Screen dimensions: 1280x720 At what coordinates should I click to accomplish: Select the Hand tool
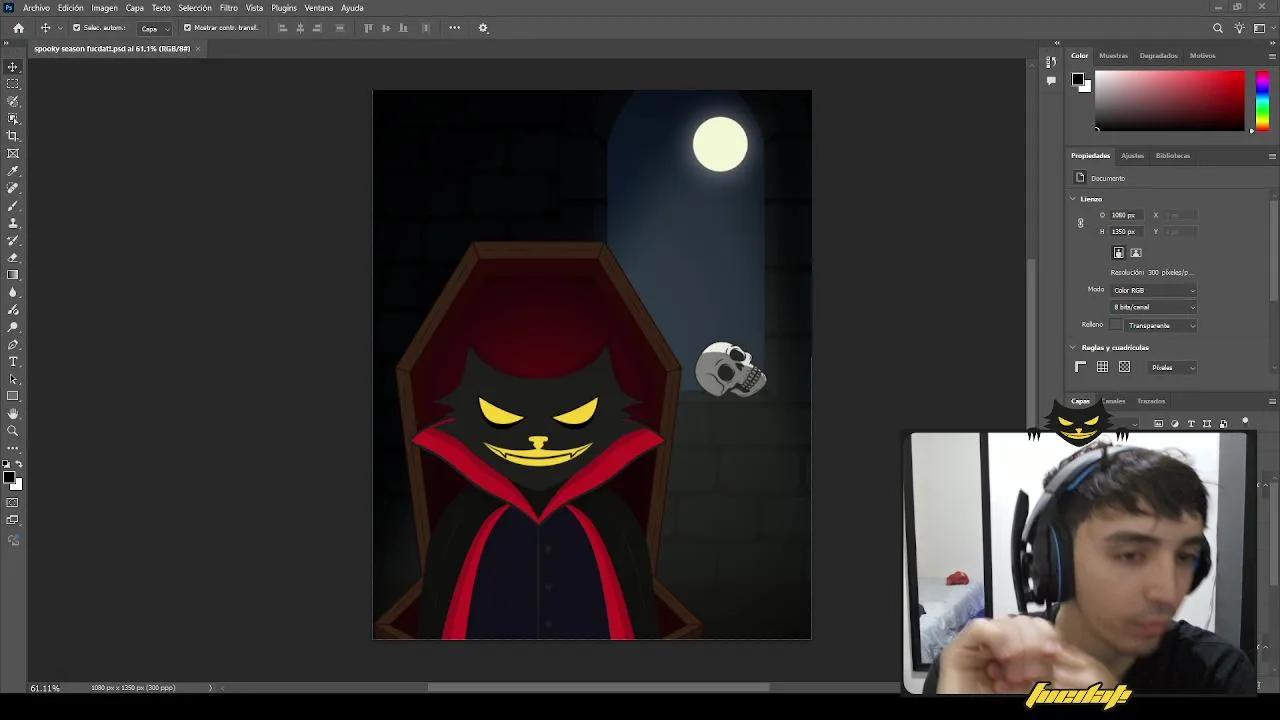coord(13,413)
